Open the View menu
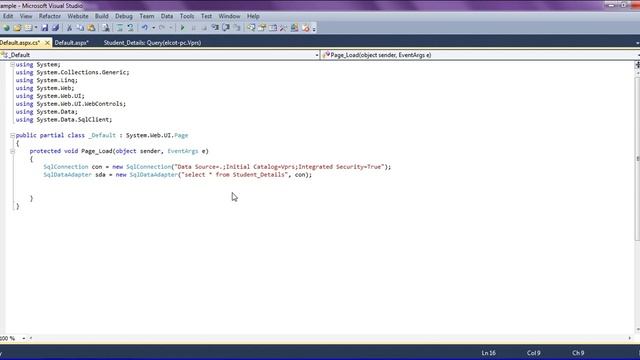This screenshot has width=640, height=360. 26,16
